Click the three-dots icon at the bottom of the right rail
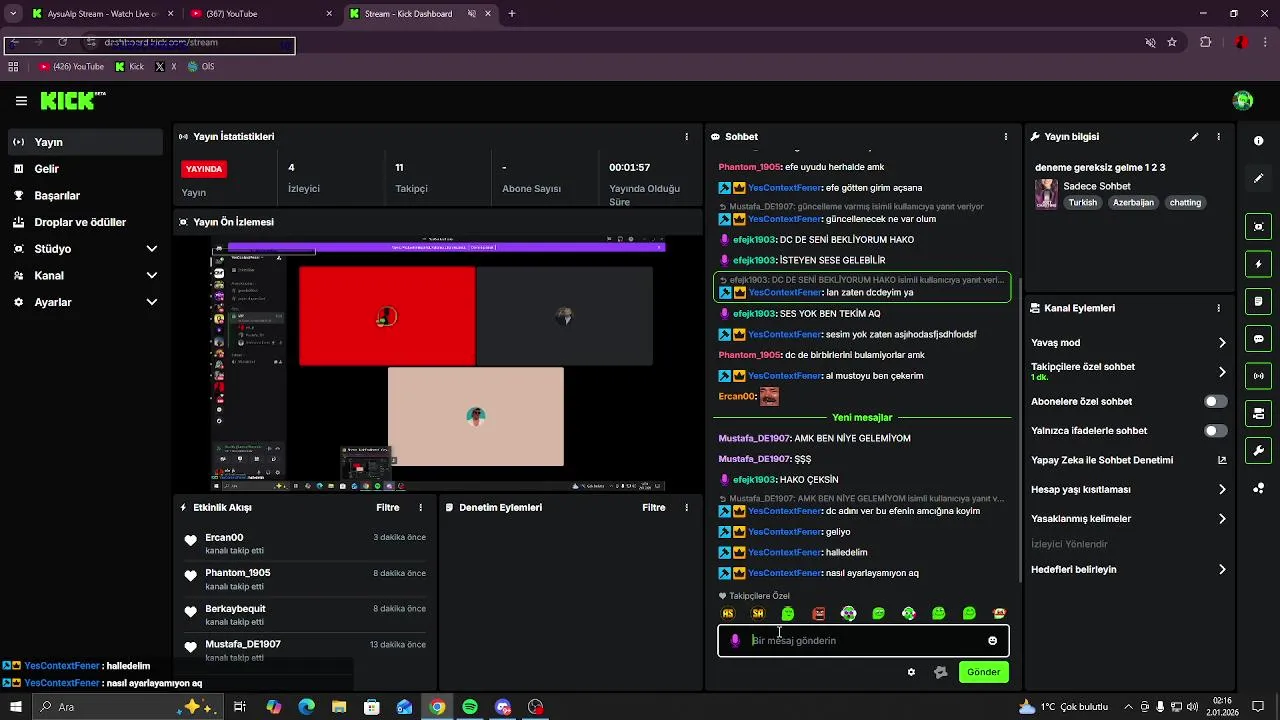The height and width of the screenshot is (720, 1280). coord(1258,488)
